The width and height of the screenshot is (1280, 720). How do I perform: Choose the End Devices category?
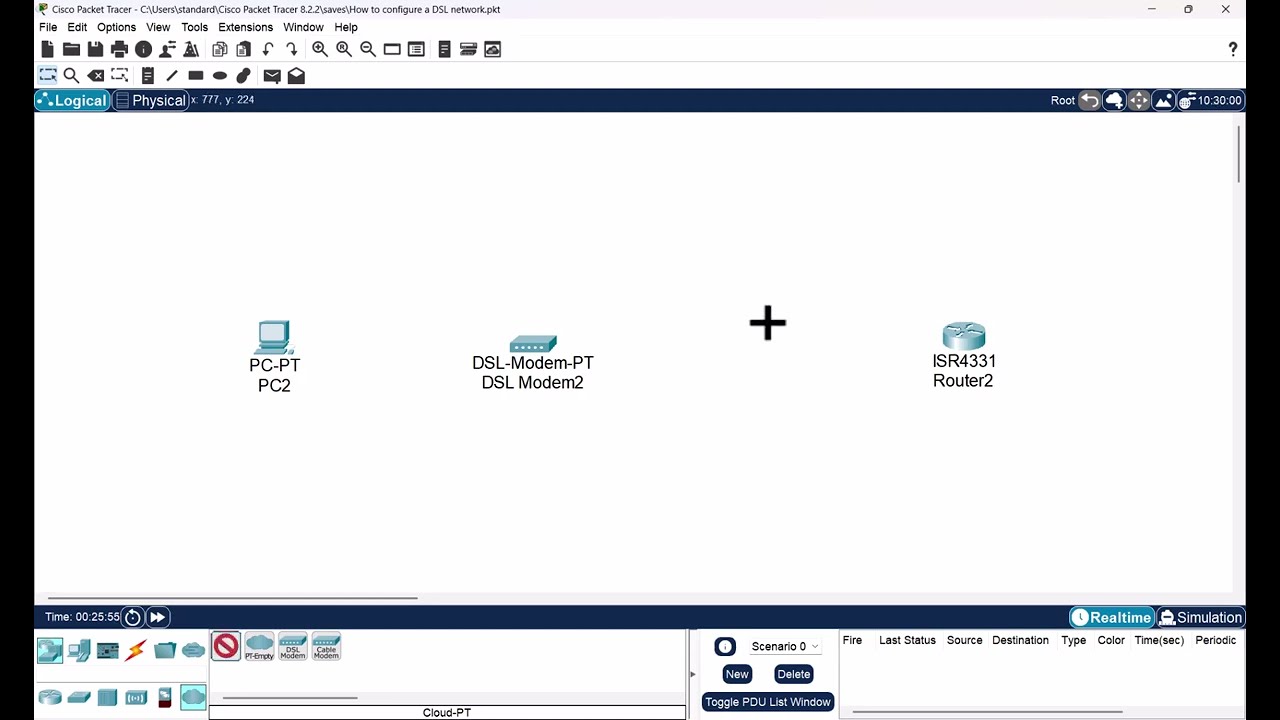tap(79, 652)
